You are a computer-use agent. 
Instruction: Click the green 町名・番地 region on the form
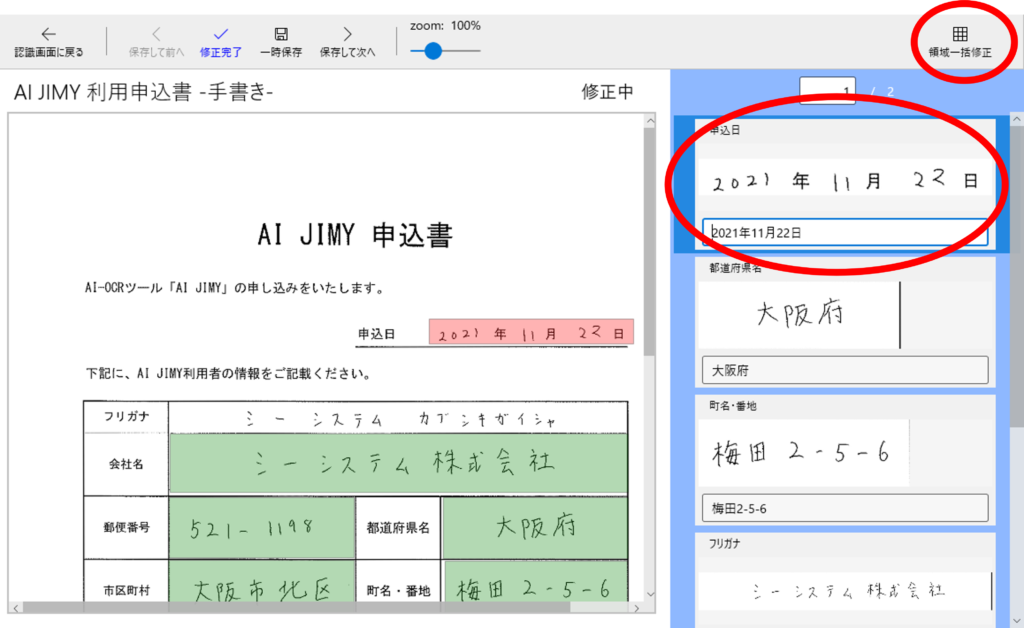tap(535, 582)
